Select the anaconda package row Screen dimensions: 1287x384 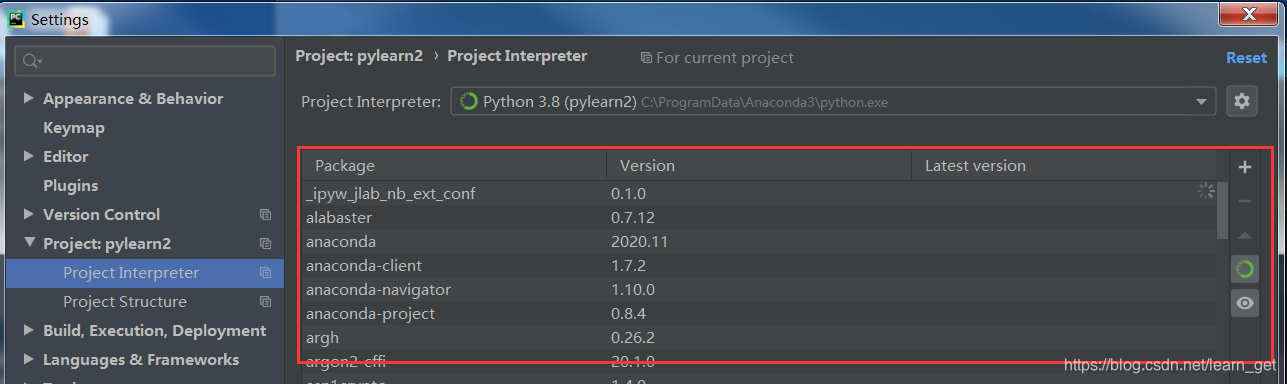tap(758, 241)
